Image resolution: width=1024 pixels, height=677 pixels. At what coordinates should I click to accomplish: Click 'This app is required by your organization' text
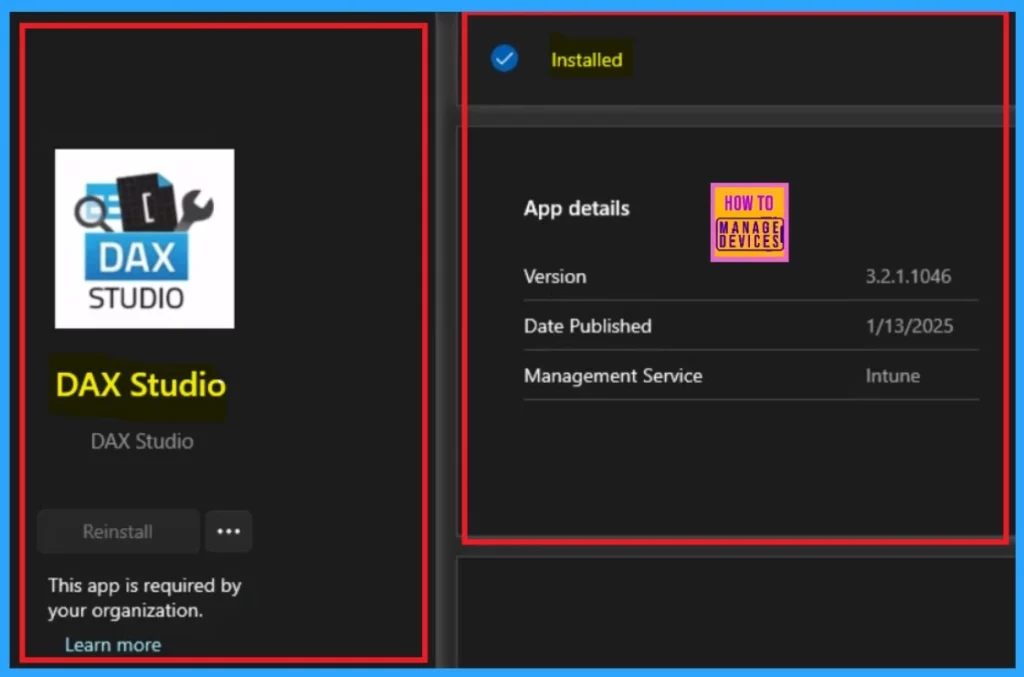click(x=144, y=598)
